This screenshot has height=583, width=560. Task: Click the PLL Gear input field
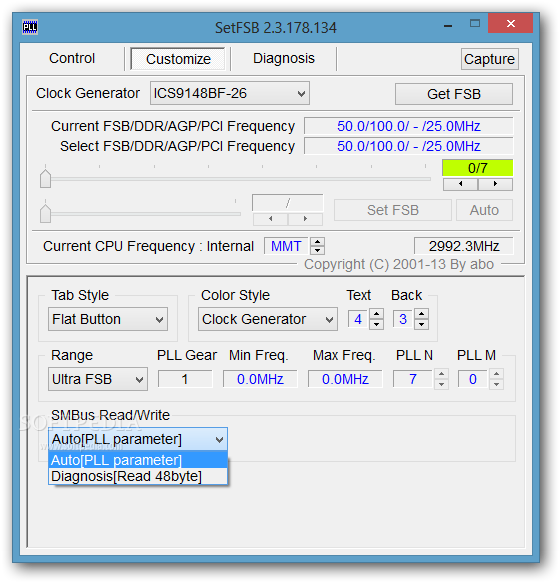[x=185, y=379]
